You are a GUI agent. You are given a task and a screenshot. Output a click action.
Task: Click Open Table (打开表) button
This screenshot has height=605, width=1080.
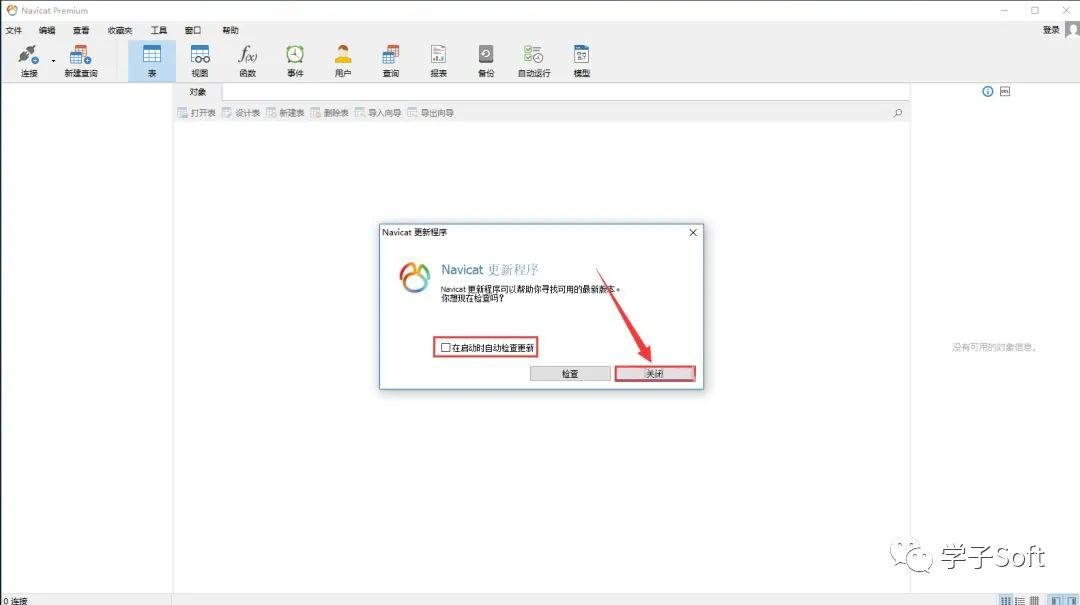[197, 113]
